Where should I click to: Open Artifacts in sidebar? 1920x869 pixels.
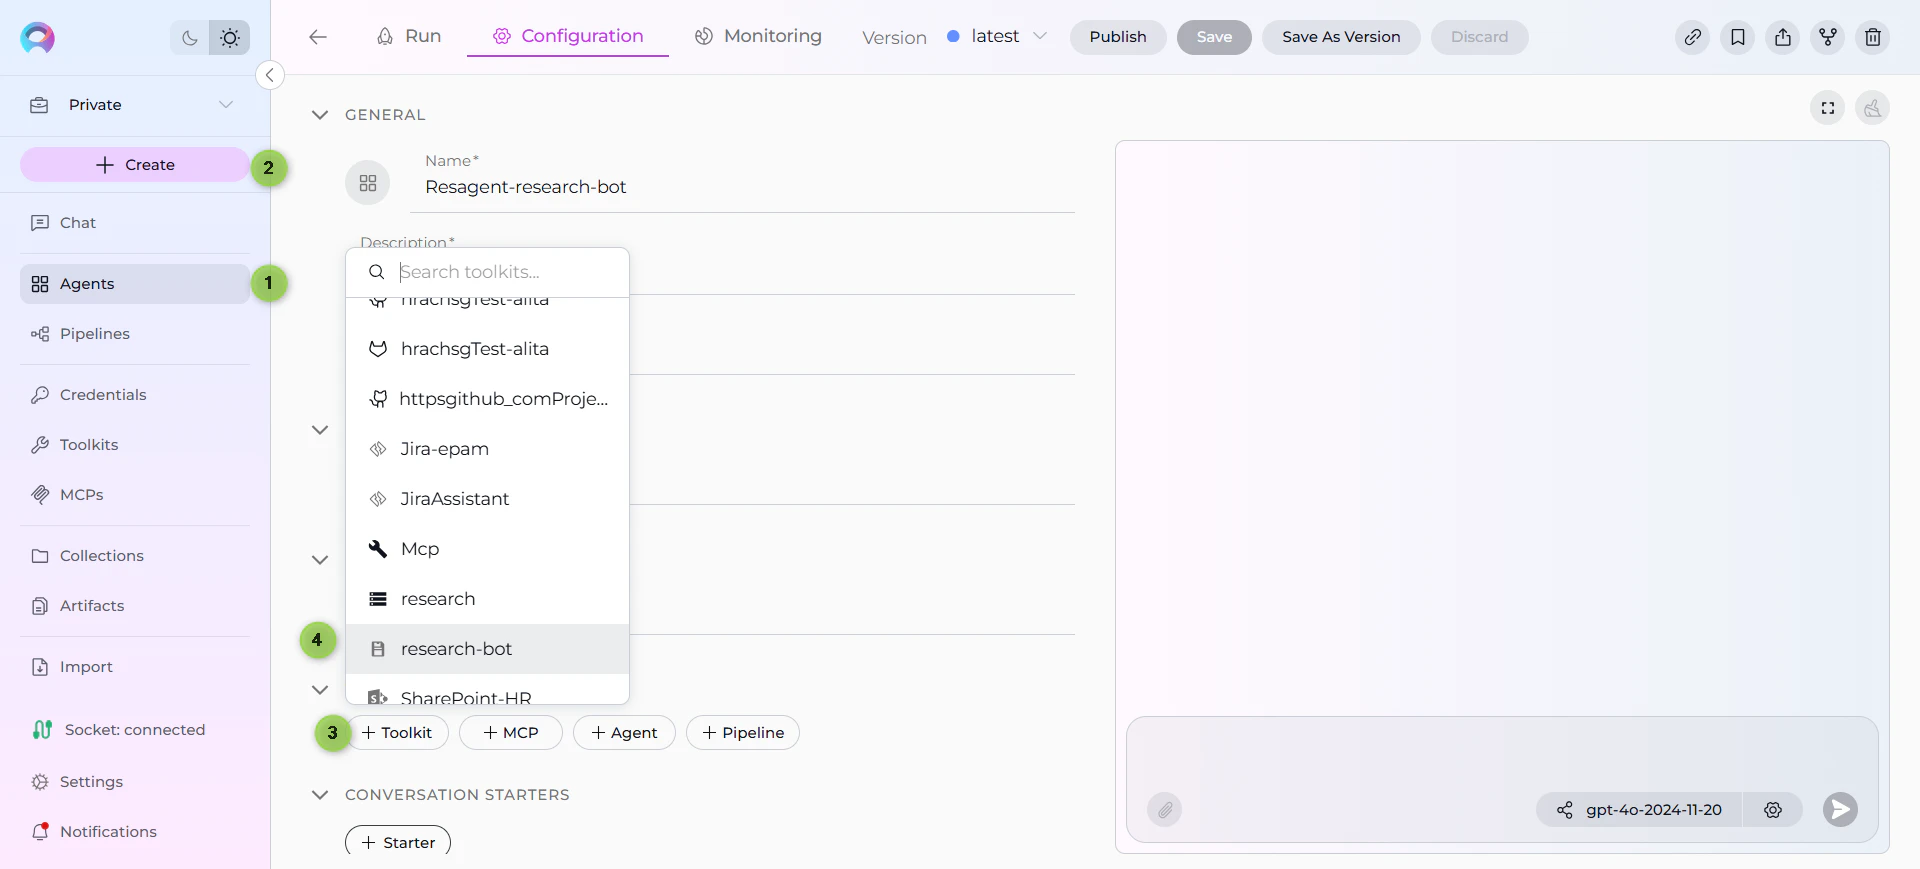pyautogui.click(x=135, y=606)
